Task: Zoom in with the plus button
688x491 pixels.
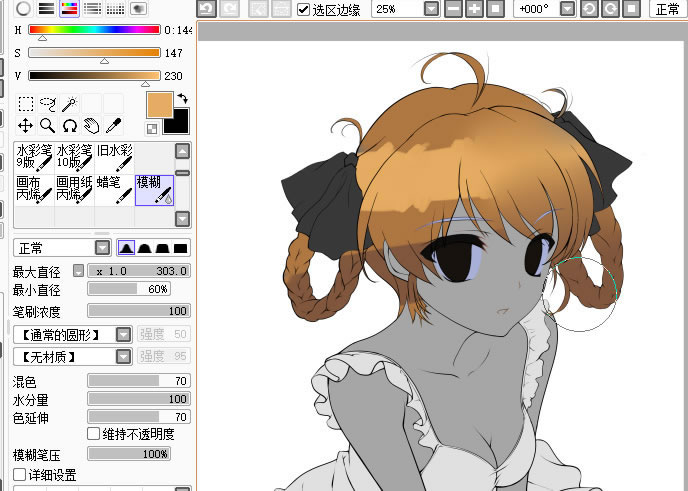Action: click(474, 9)
